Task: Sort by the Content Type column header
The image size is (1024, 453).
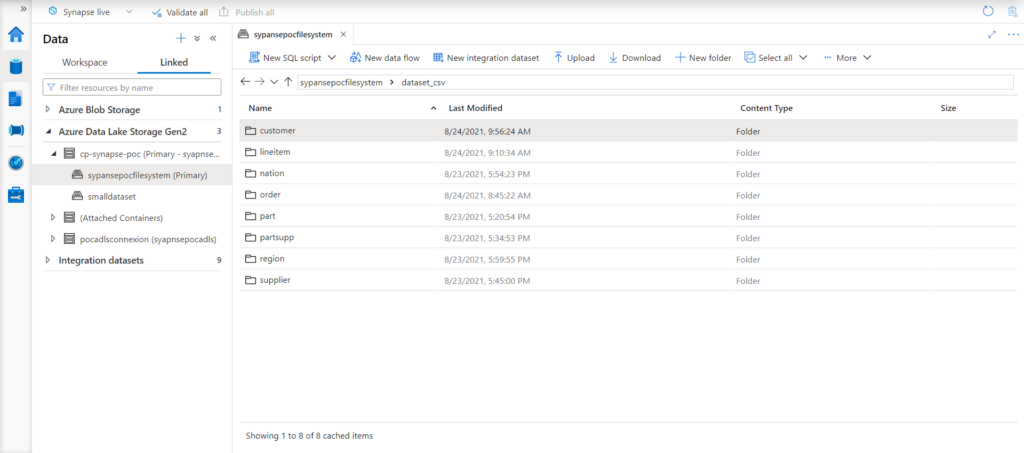Action: click(766, 108)
